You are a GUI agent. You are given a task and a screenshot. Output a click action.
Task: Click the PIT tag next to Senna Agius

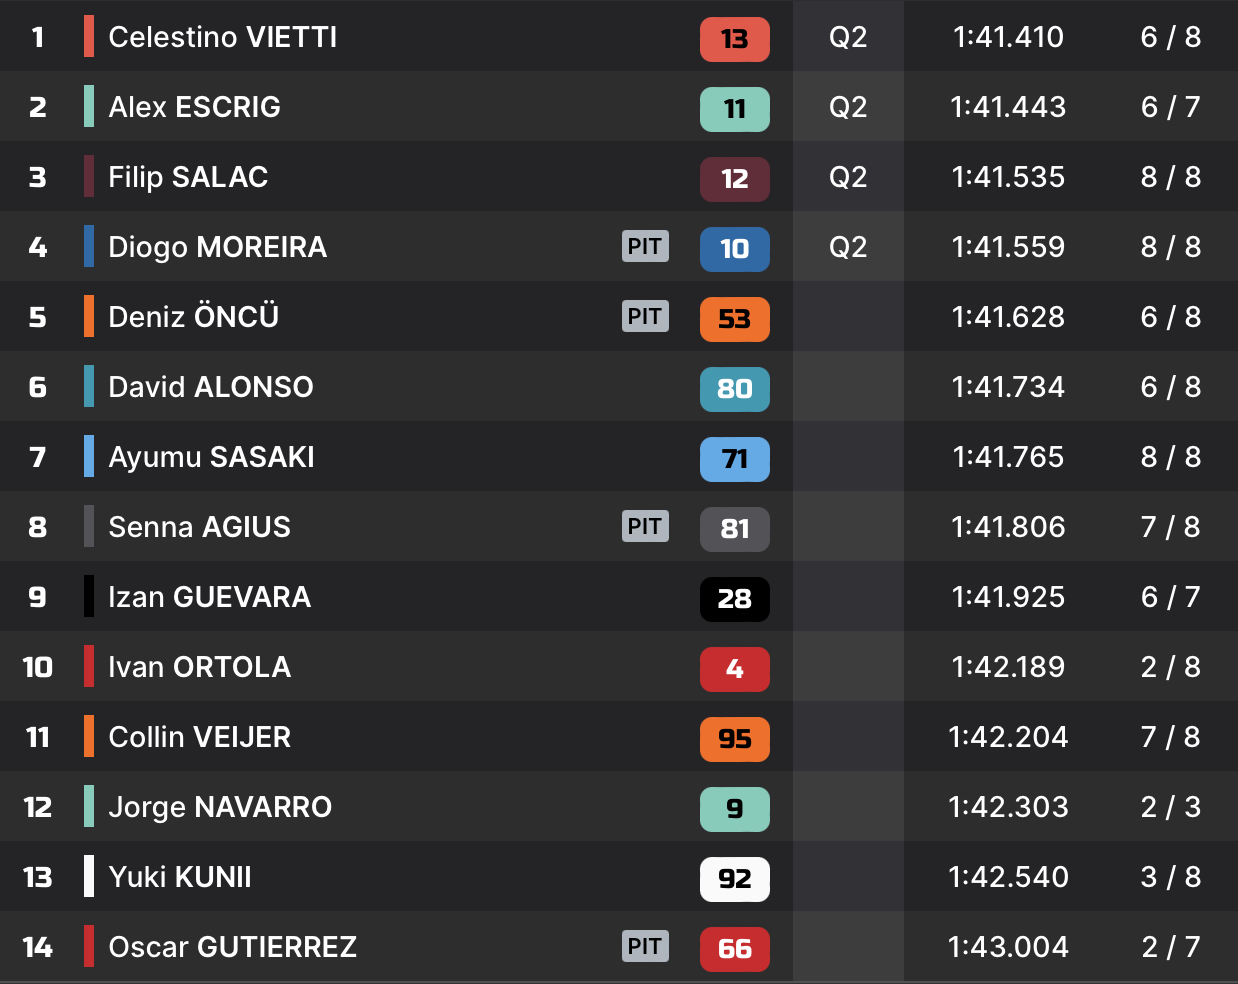[x=644, y=526]
